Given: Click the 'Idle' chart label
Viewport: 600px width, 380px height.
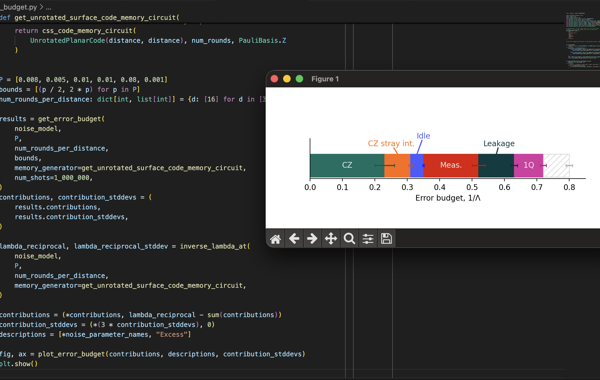Looking at the screenshot, I should (x=423, y=136).
